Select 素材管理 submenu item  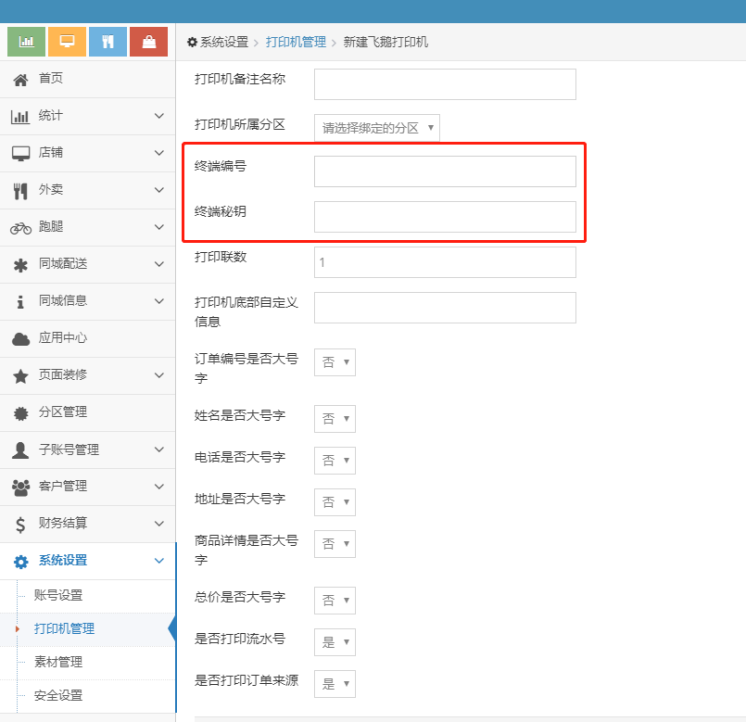(x=58, y=662)
